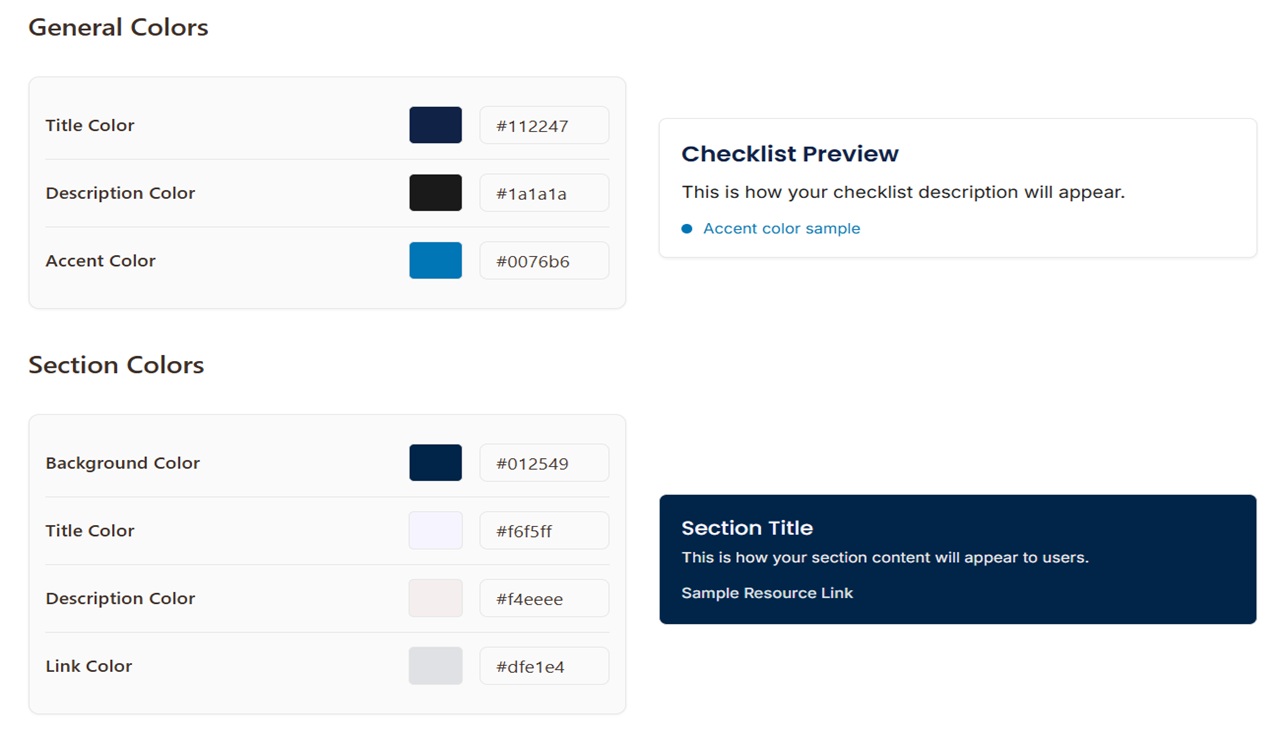Click the General Colors section heading
This screenshot has height=730, width=1280.
[x=118, y=26]
